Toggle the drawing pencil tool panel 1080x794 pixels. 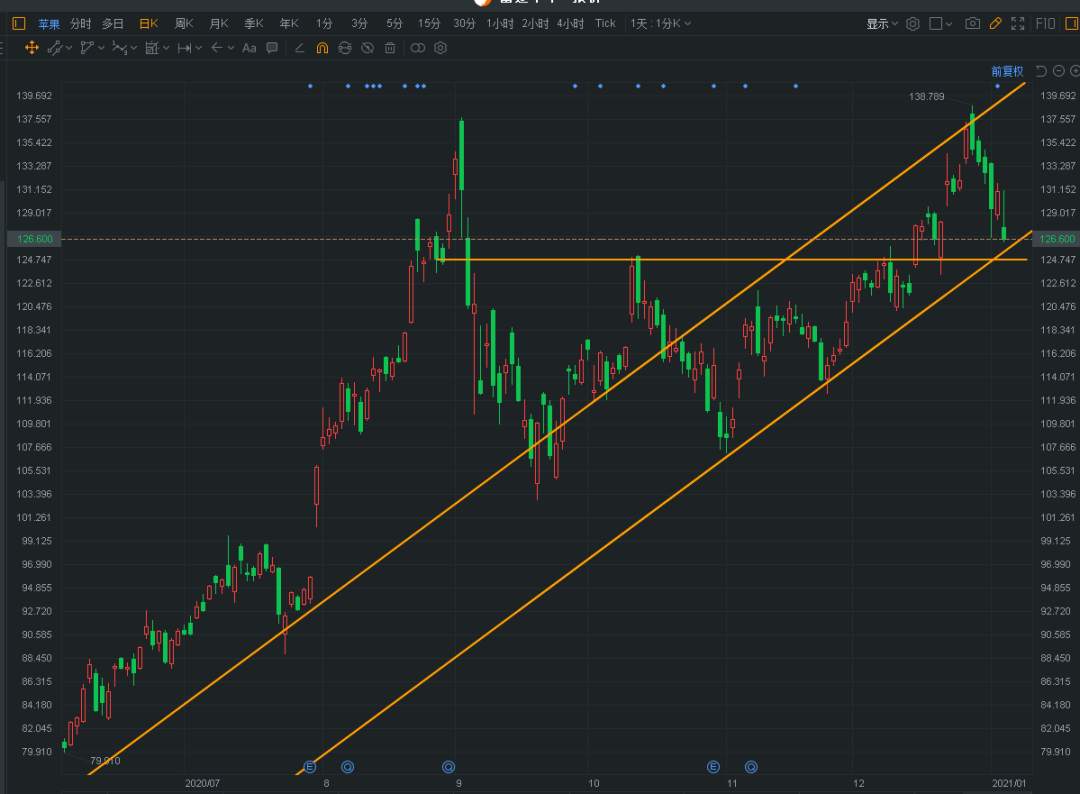click(995, 23)
